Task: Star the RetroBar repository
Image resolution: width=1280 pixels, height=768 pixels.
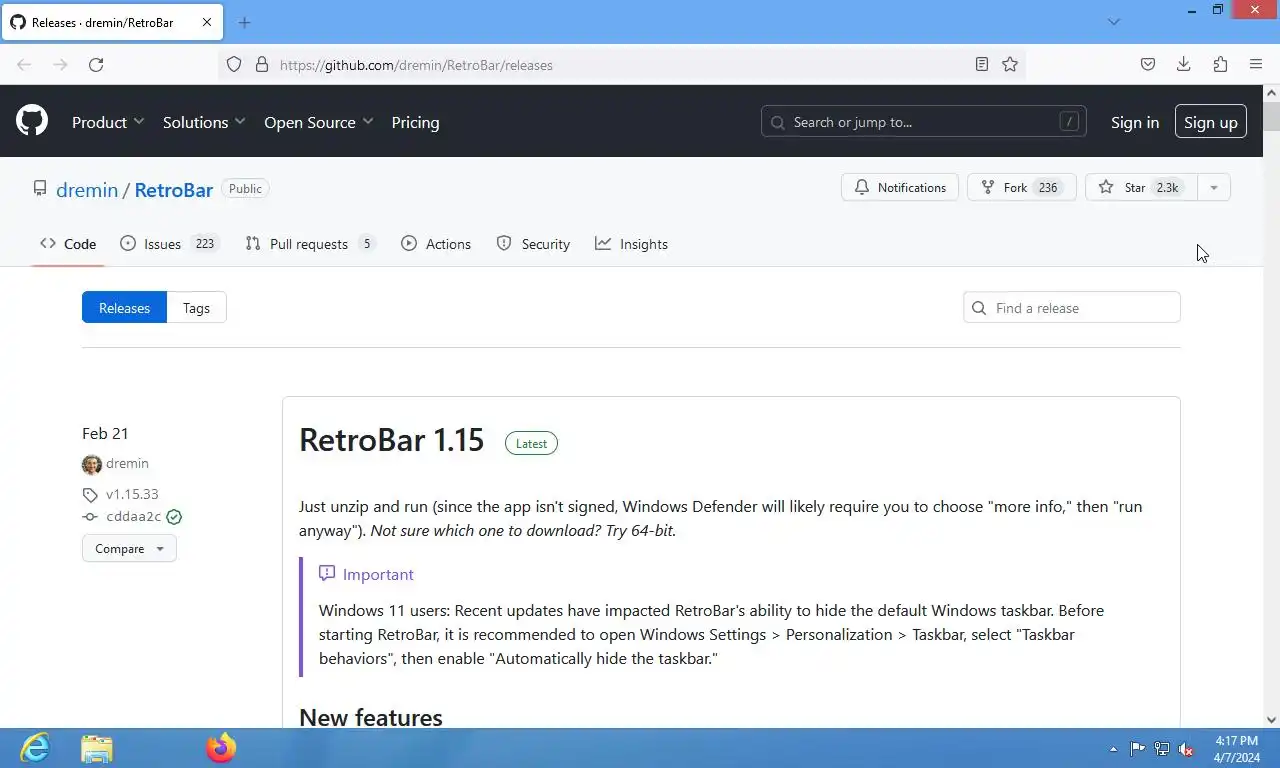Action: coord(1140,187)
